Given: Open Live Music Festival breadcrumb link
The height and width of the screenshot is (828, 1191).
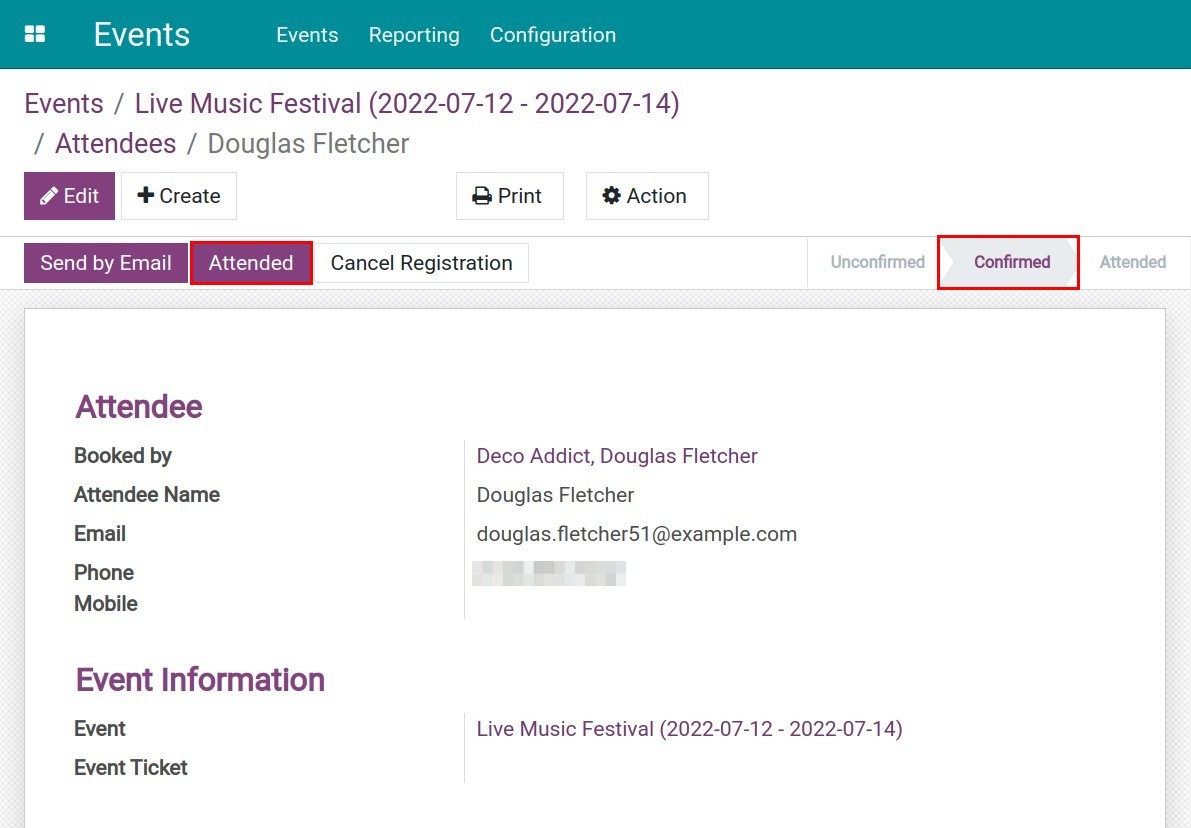Looking at the screenshot, I should pos(406,104).
